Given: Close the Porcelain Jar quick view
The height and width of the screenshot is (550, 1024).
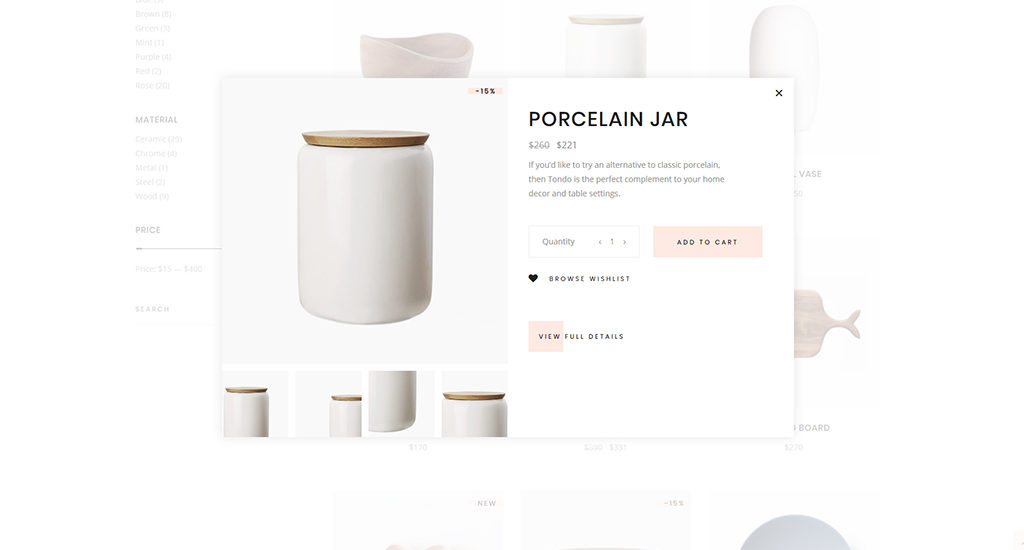Looking at the screenshot, I should click(x=778, y=93).
